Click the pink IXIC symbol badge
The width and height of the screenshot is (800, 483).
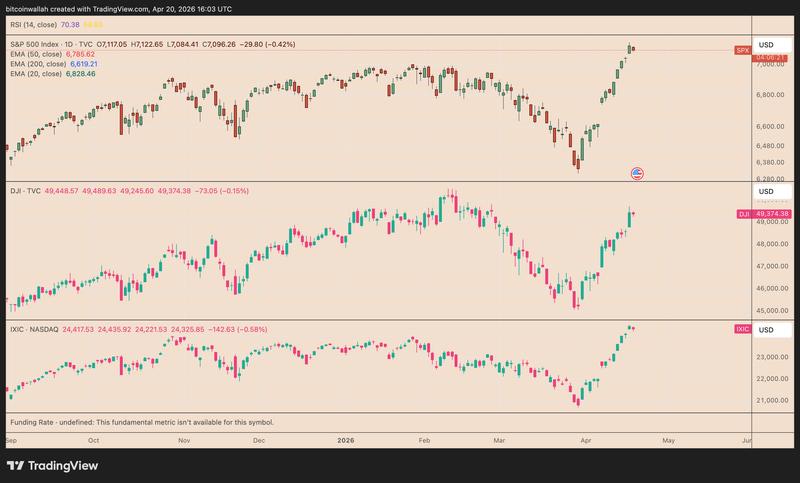[x=742, y=329]
